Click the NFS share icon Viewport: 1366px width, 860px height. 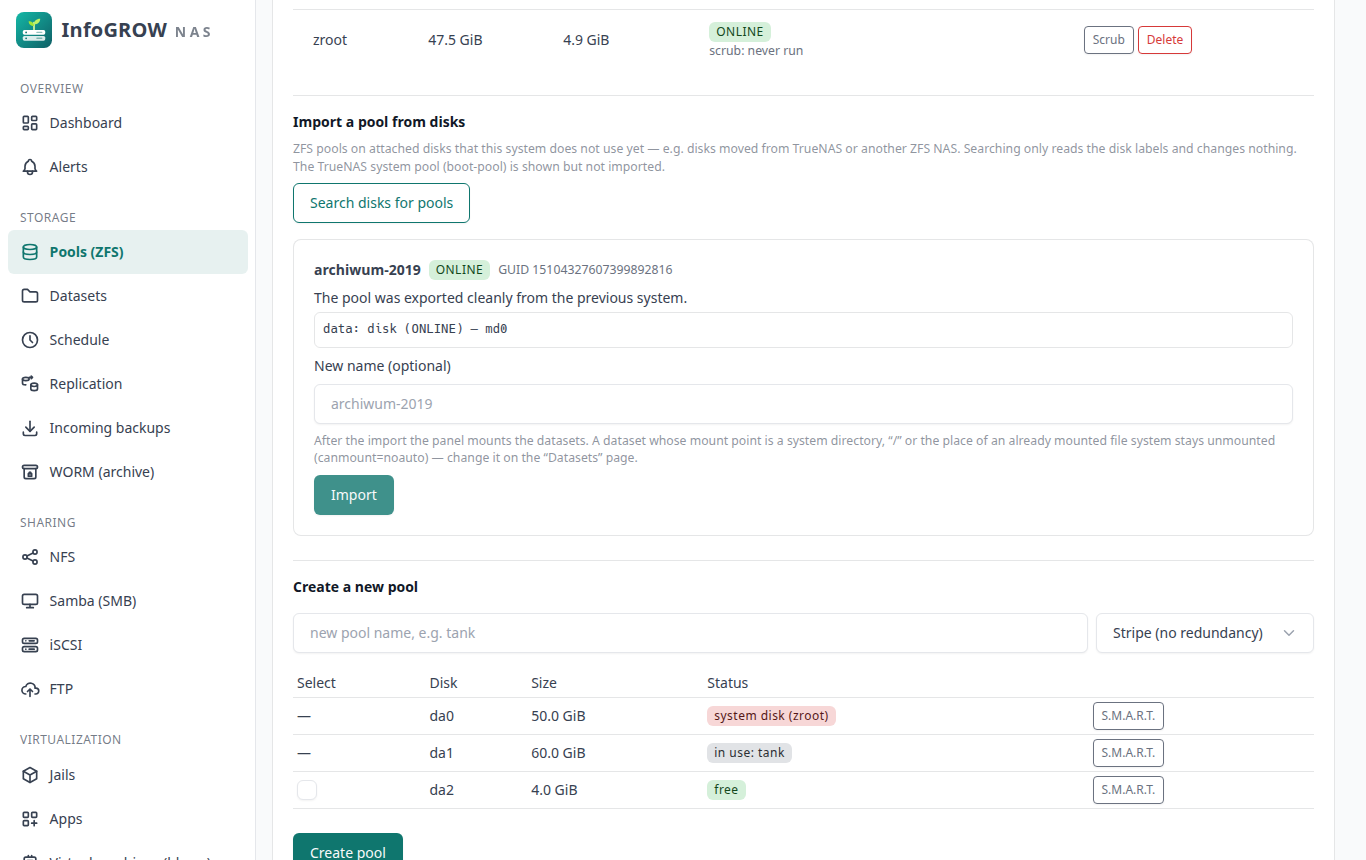30,557
